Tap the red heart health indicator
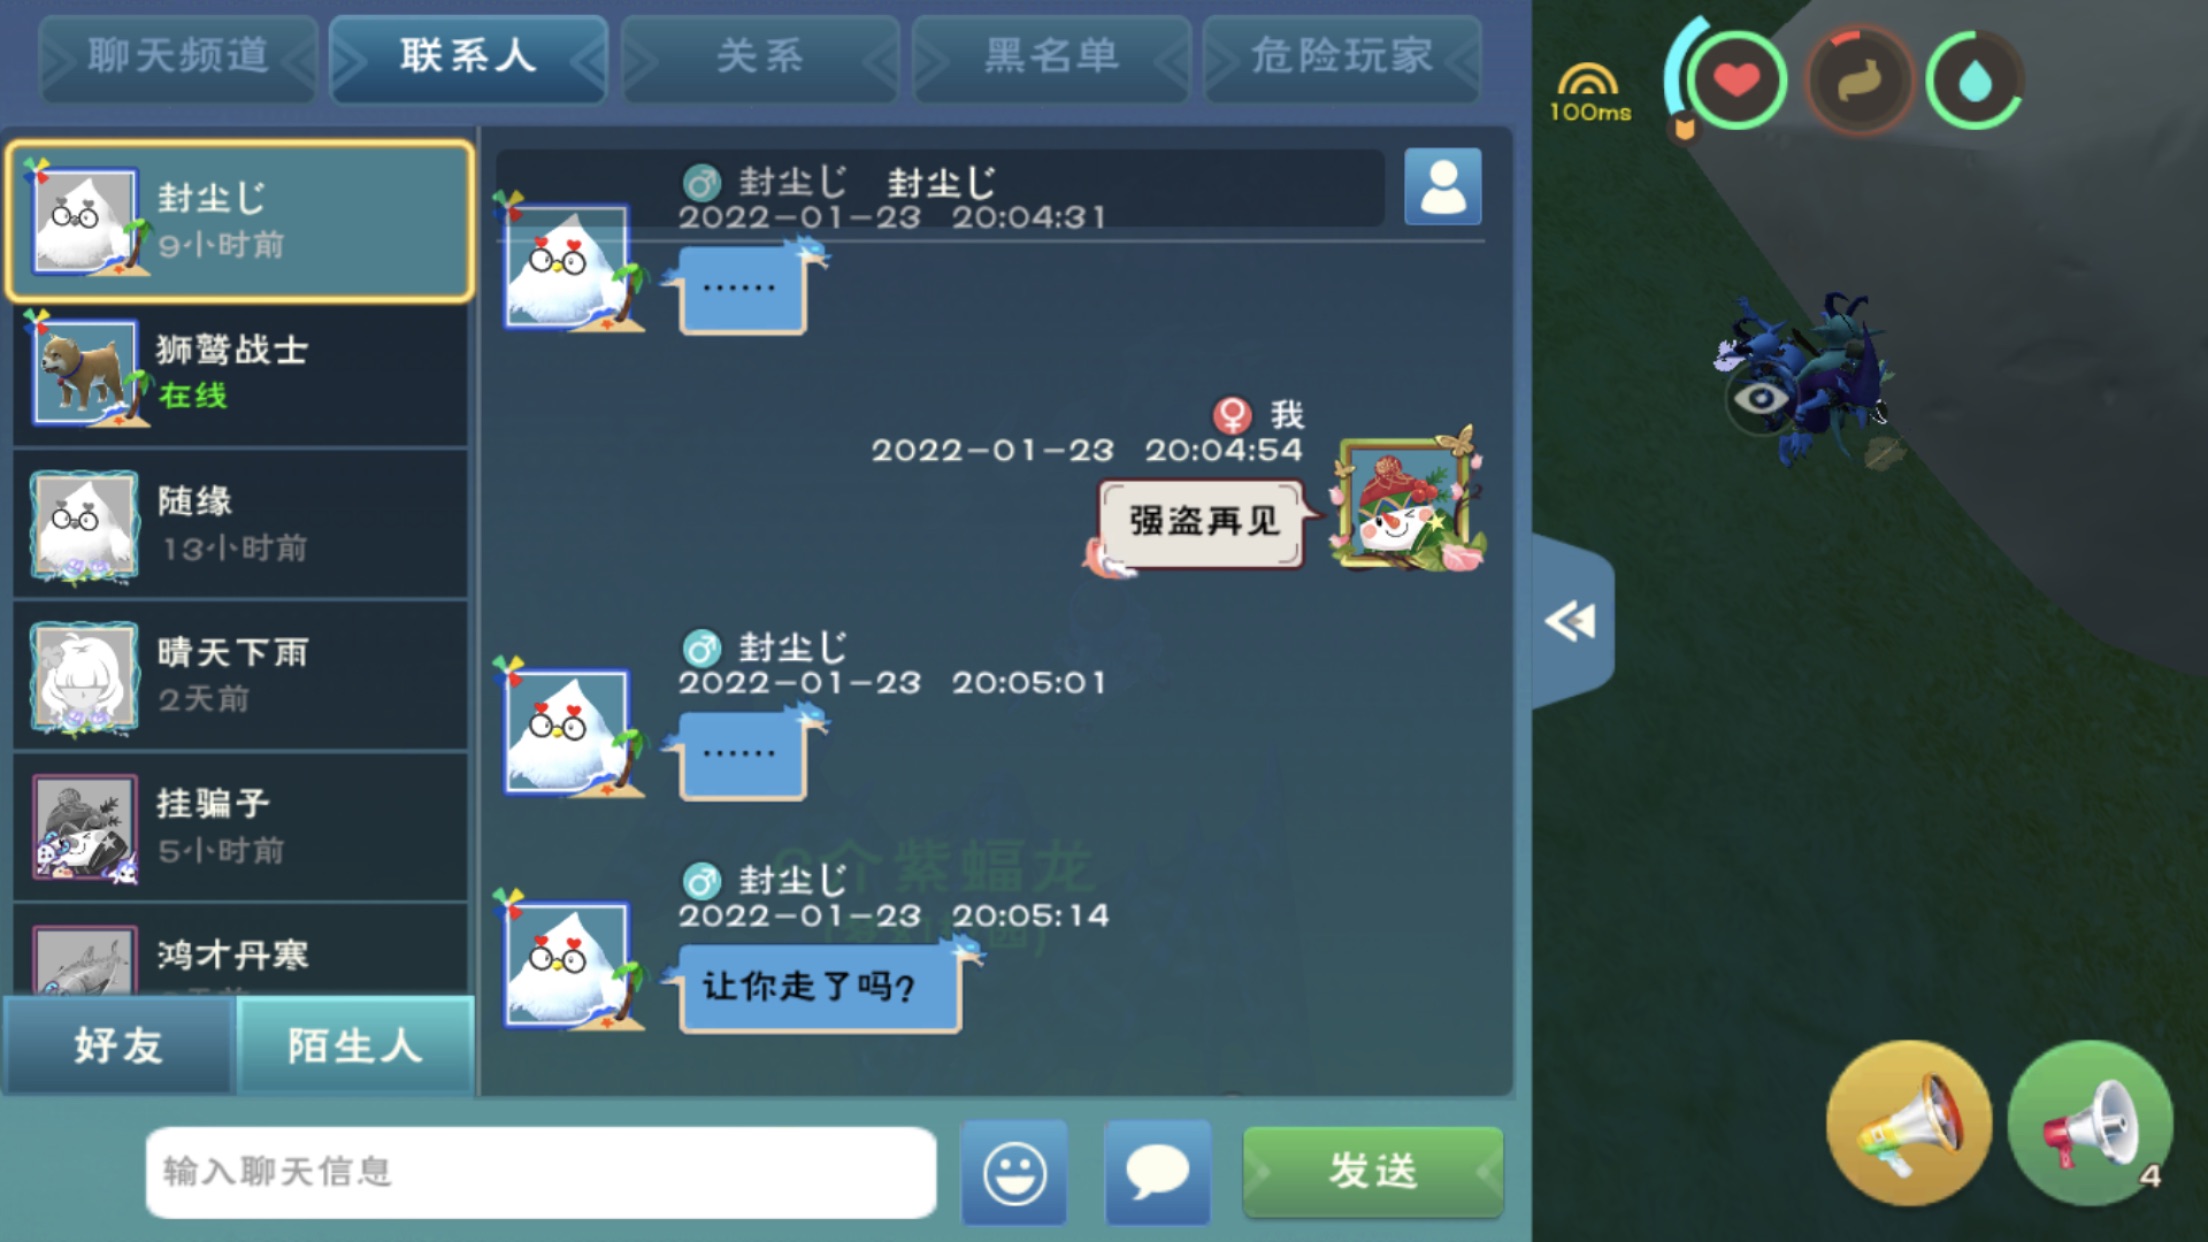The width and height of the screenshot is (2208, 1242). 1737,80
